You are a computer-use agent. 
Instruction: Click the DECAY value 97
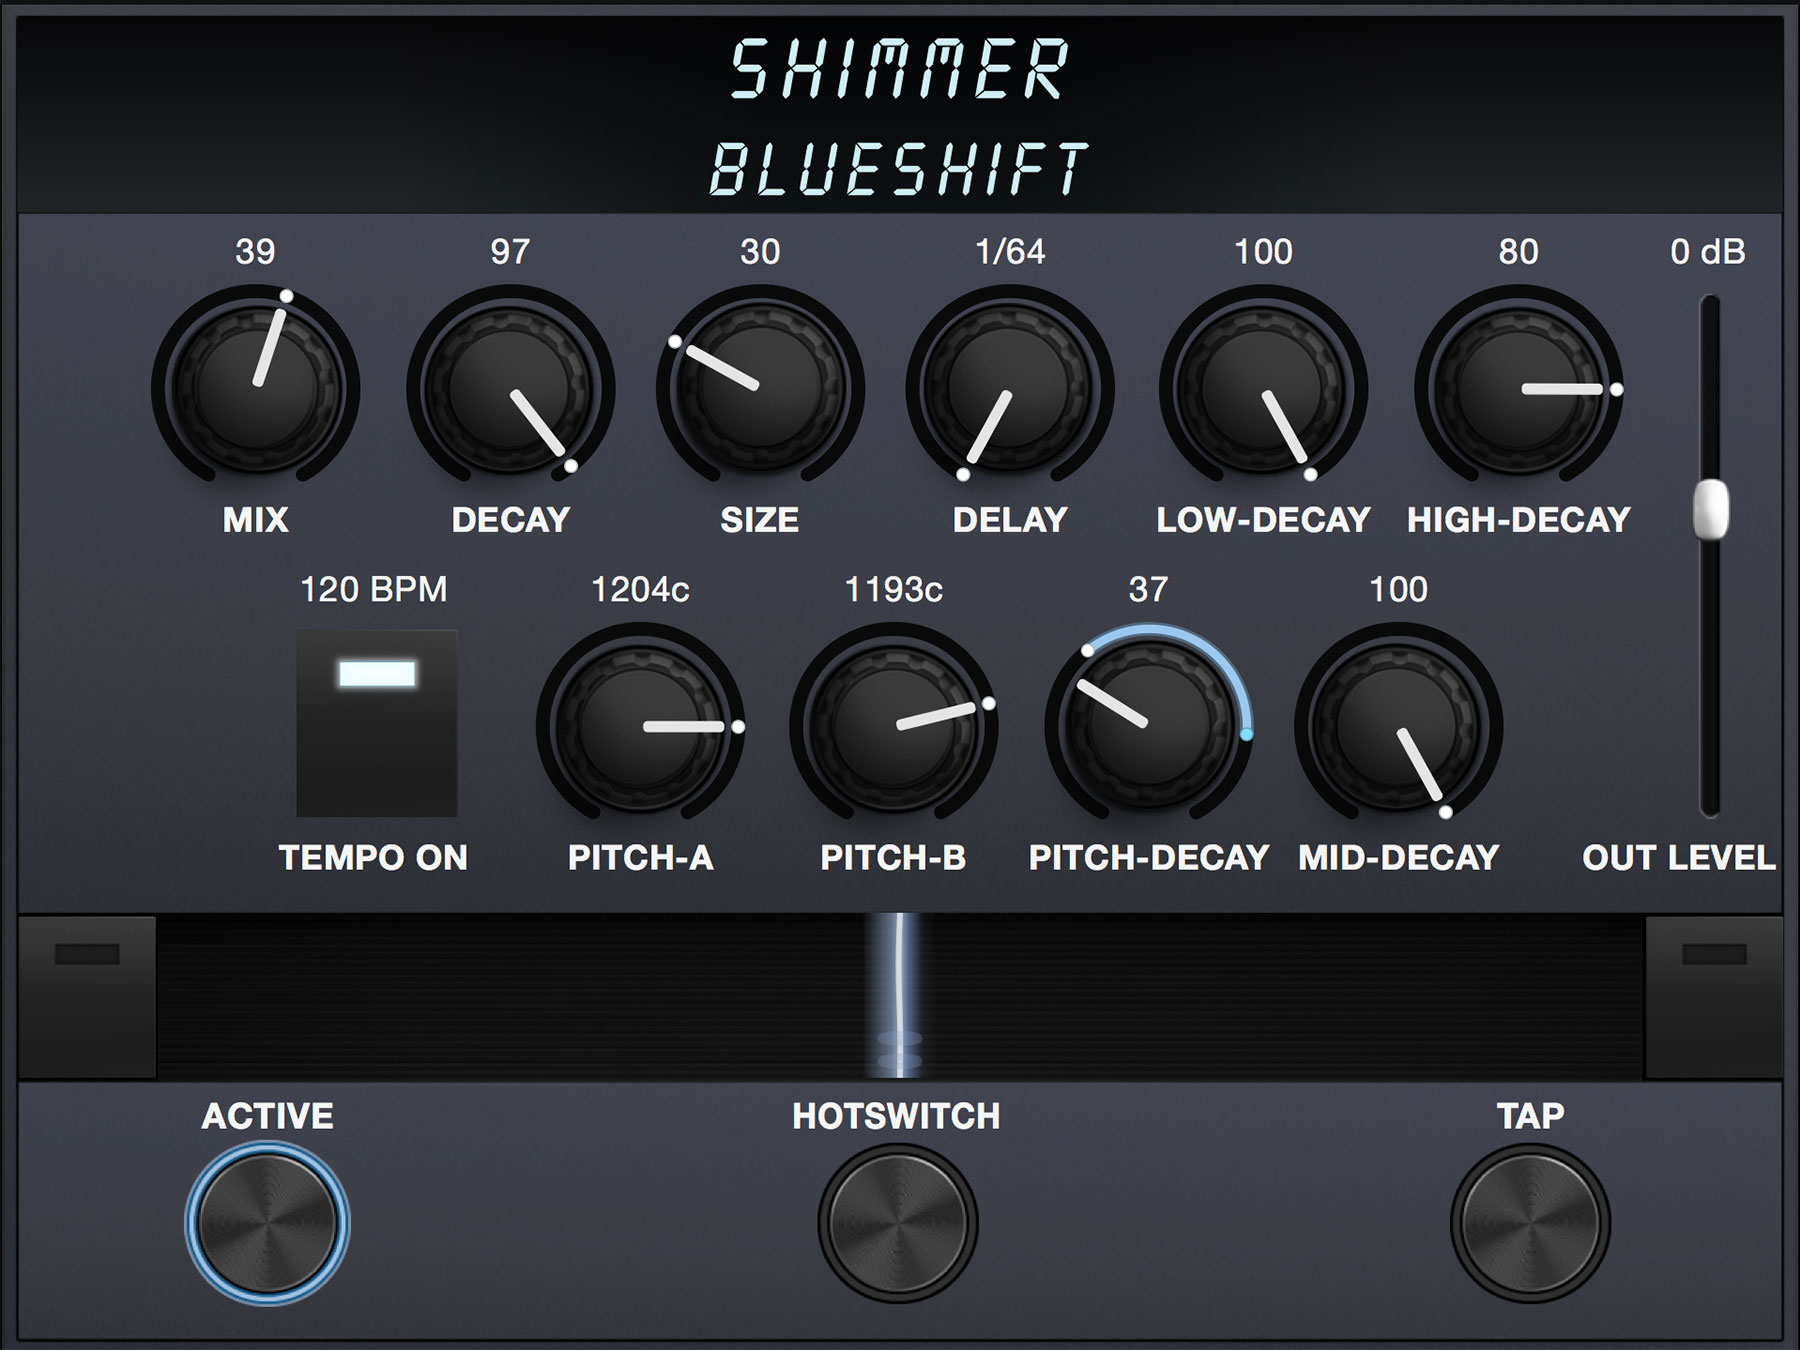tap(510, 251)
